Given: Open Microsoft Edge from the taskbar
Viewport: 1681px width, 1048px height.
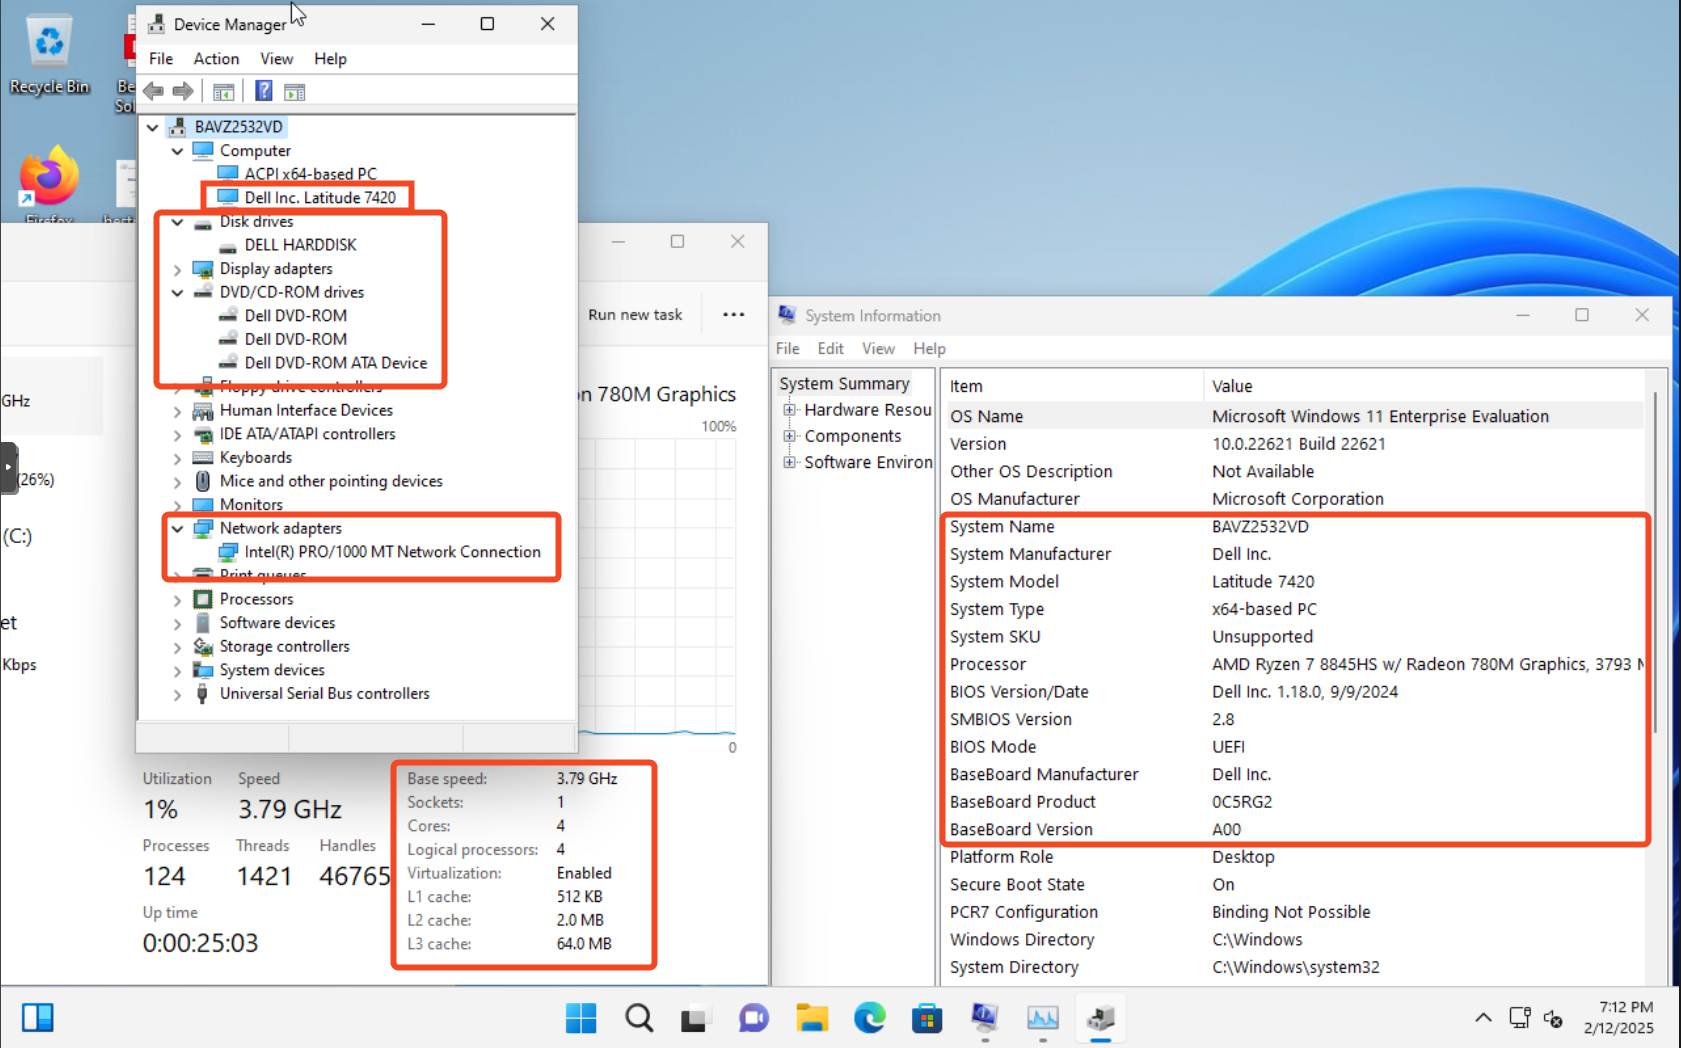Looking at the screenshot, I should [869, 1018].
